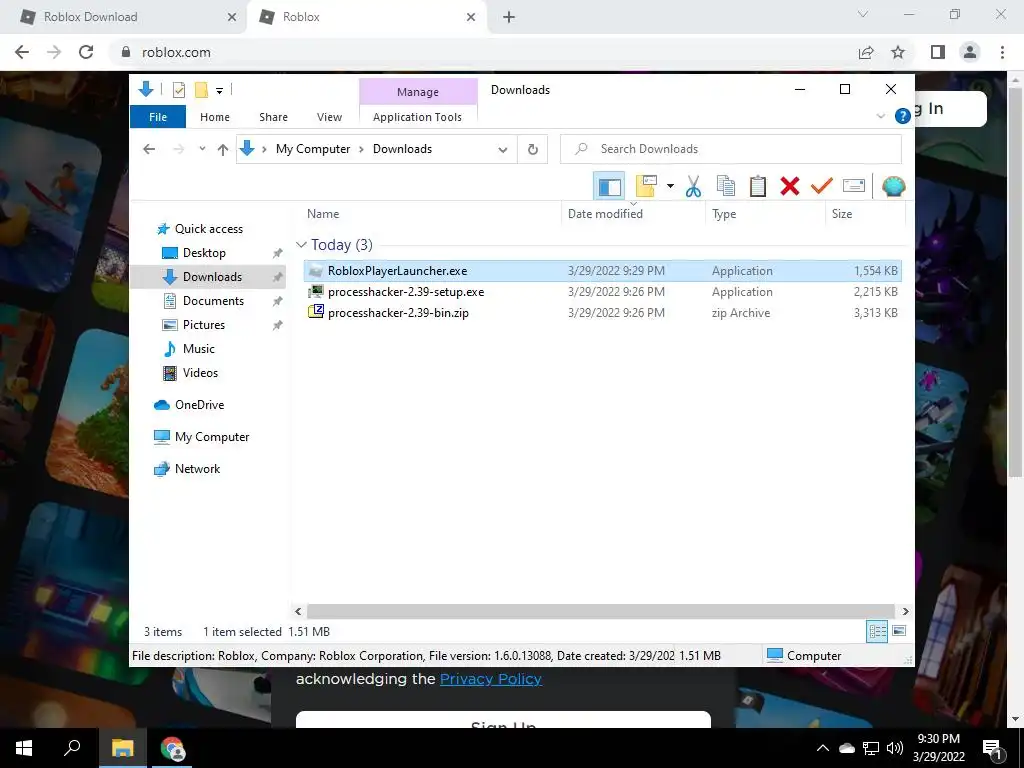Sort files by Date modified column

point(632,214)
